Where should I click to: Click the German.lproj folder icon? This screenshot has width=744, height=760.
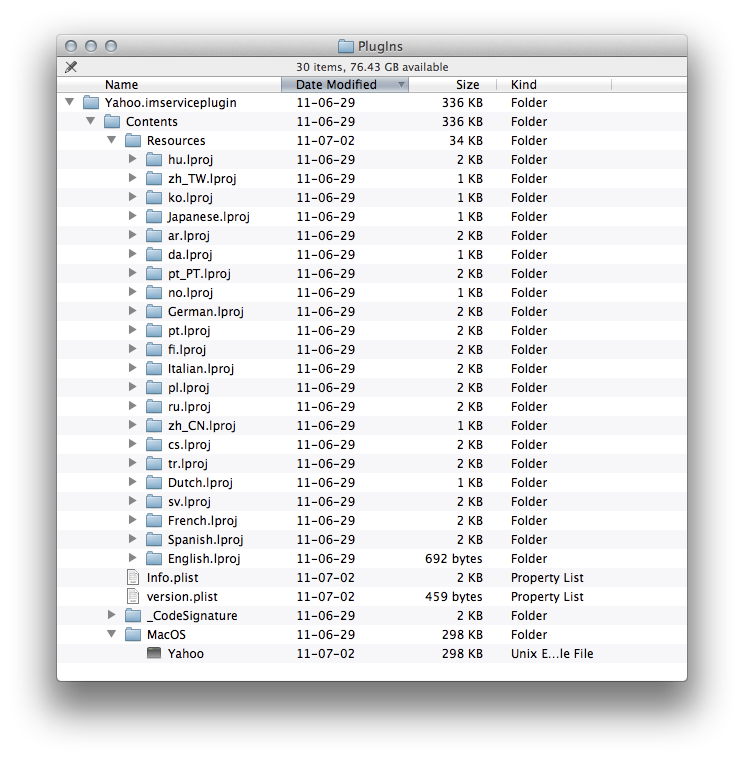(x=154, y=312)
